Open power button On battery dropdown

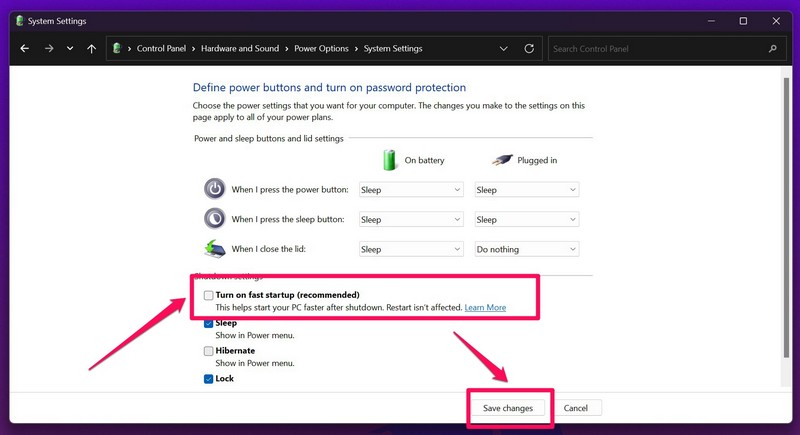pyautogui.click(x=411, y=190)
